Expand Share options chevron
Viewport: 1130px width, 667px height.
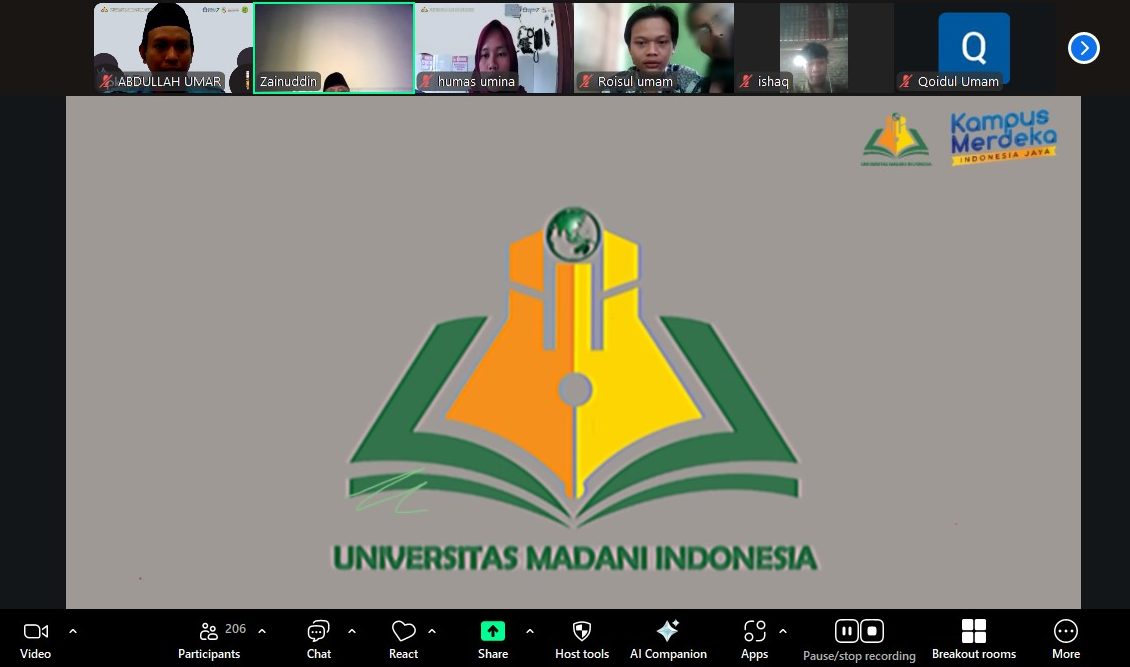click(530, 632)
